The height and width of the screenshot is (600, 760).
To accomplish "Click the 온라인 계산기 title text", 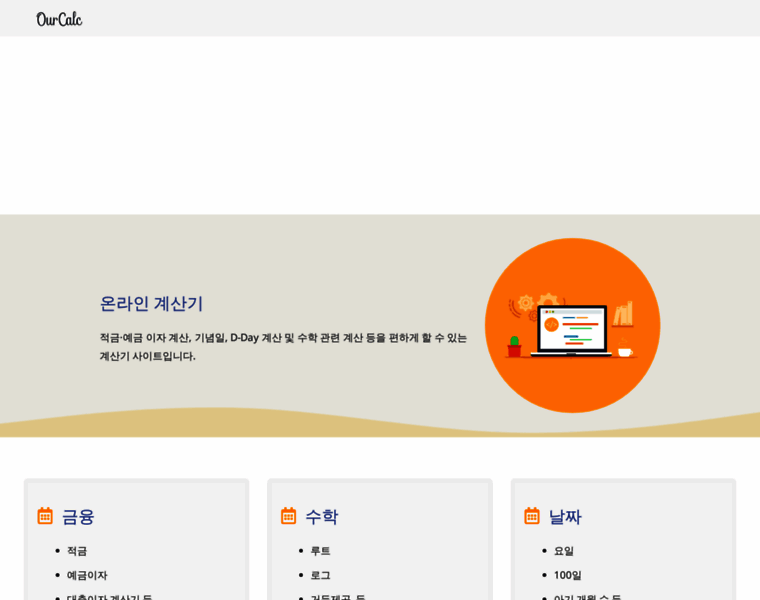I will pyautogui.click(x=151, y=303).
